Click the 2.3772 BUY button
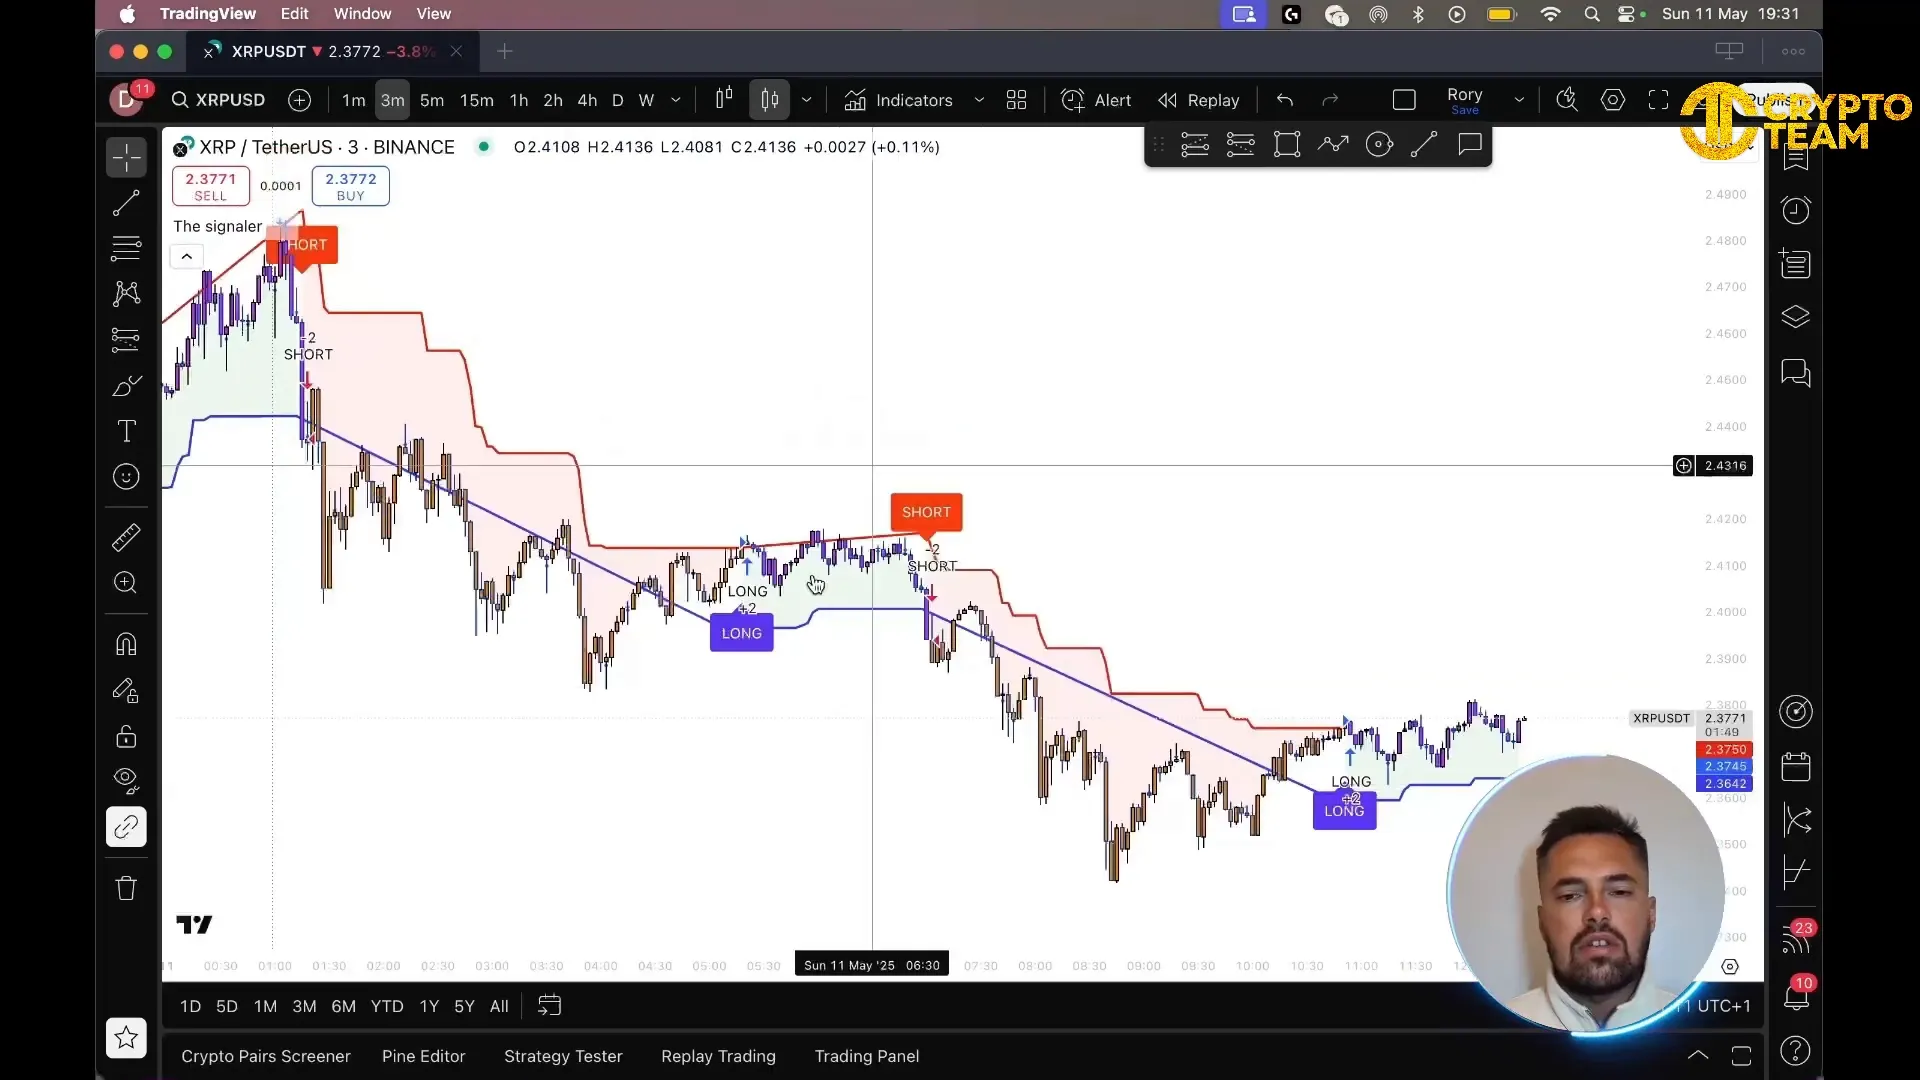 (351, 186)
